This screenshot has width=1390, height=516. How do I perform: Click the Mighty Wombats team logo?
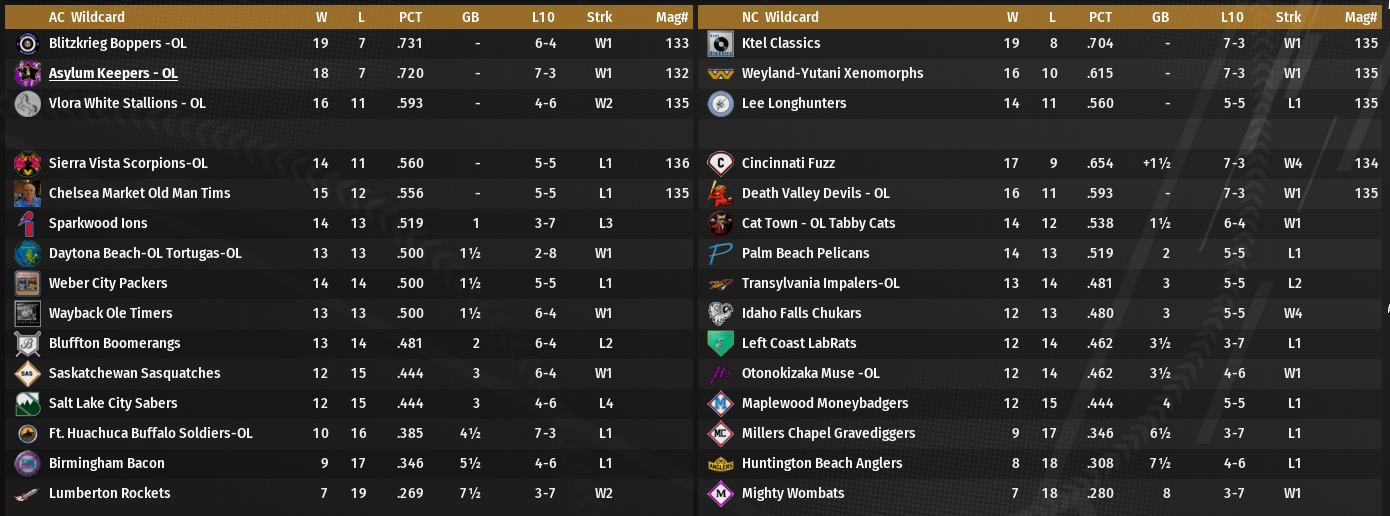pyautogui.click(x=720, y=493)
